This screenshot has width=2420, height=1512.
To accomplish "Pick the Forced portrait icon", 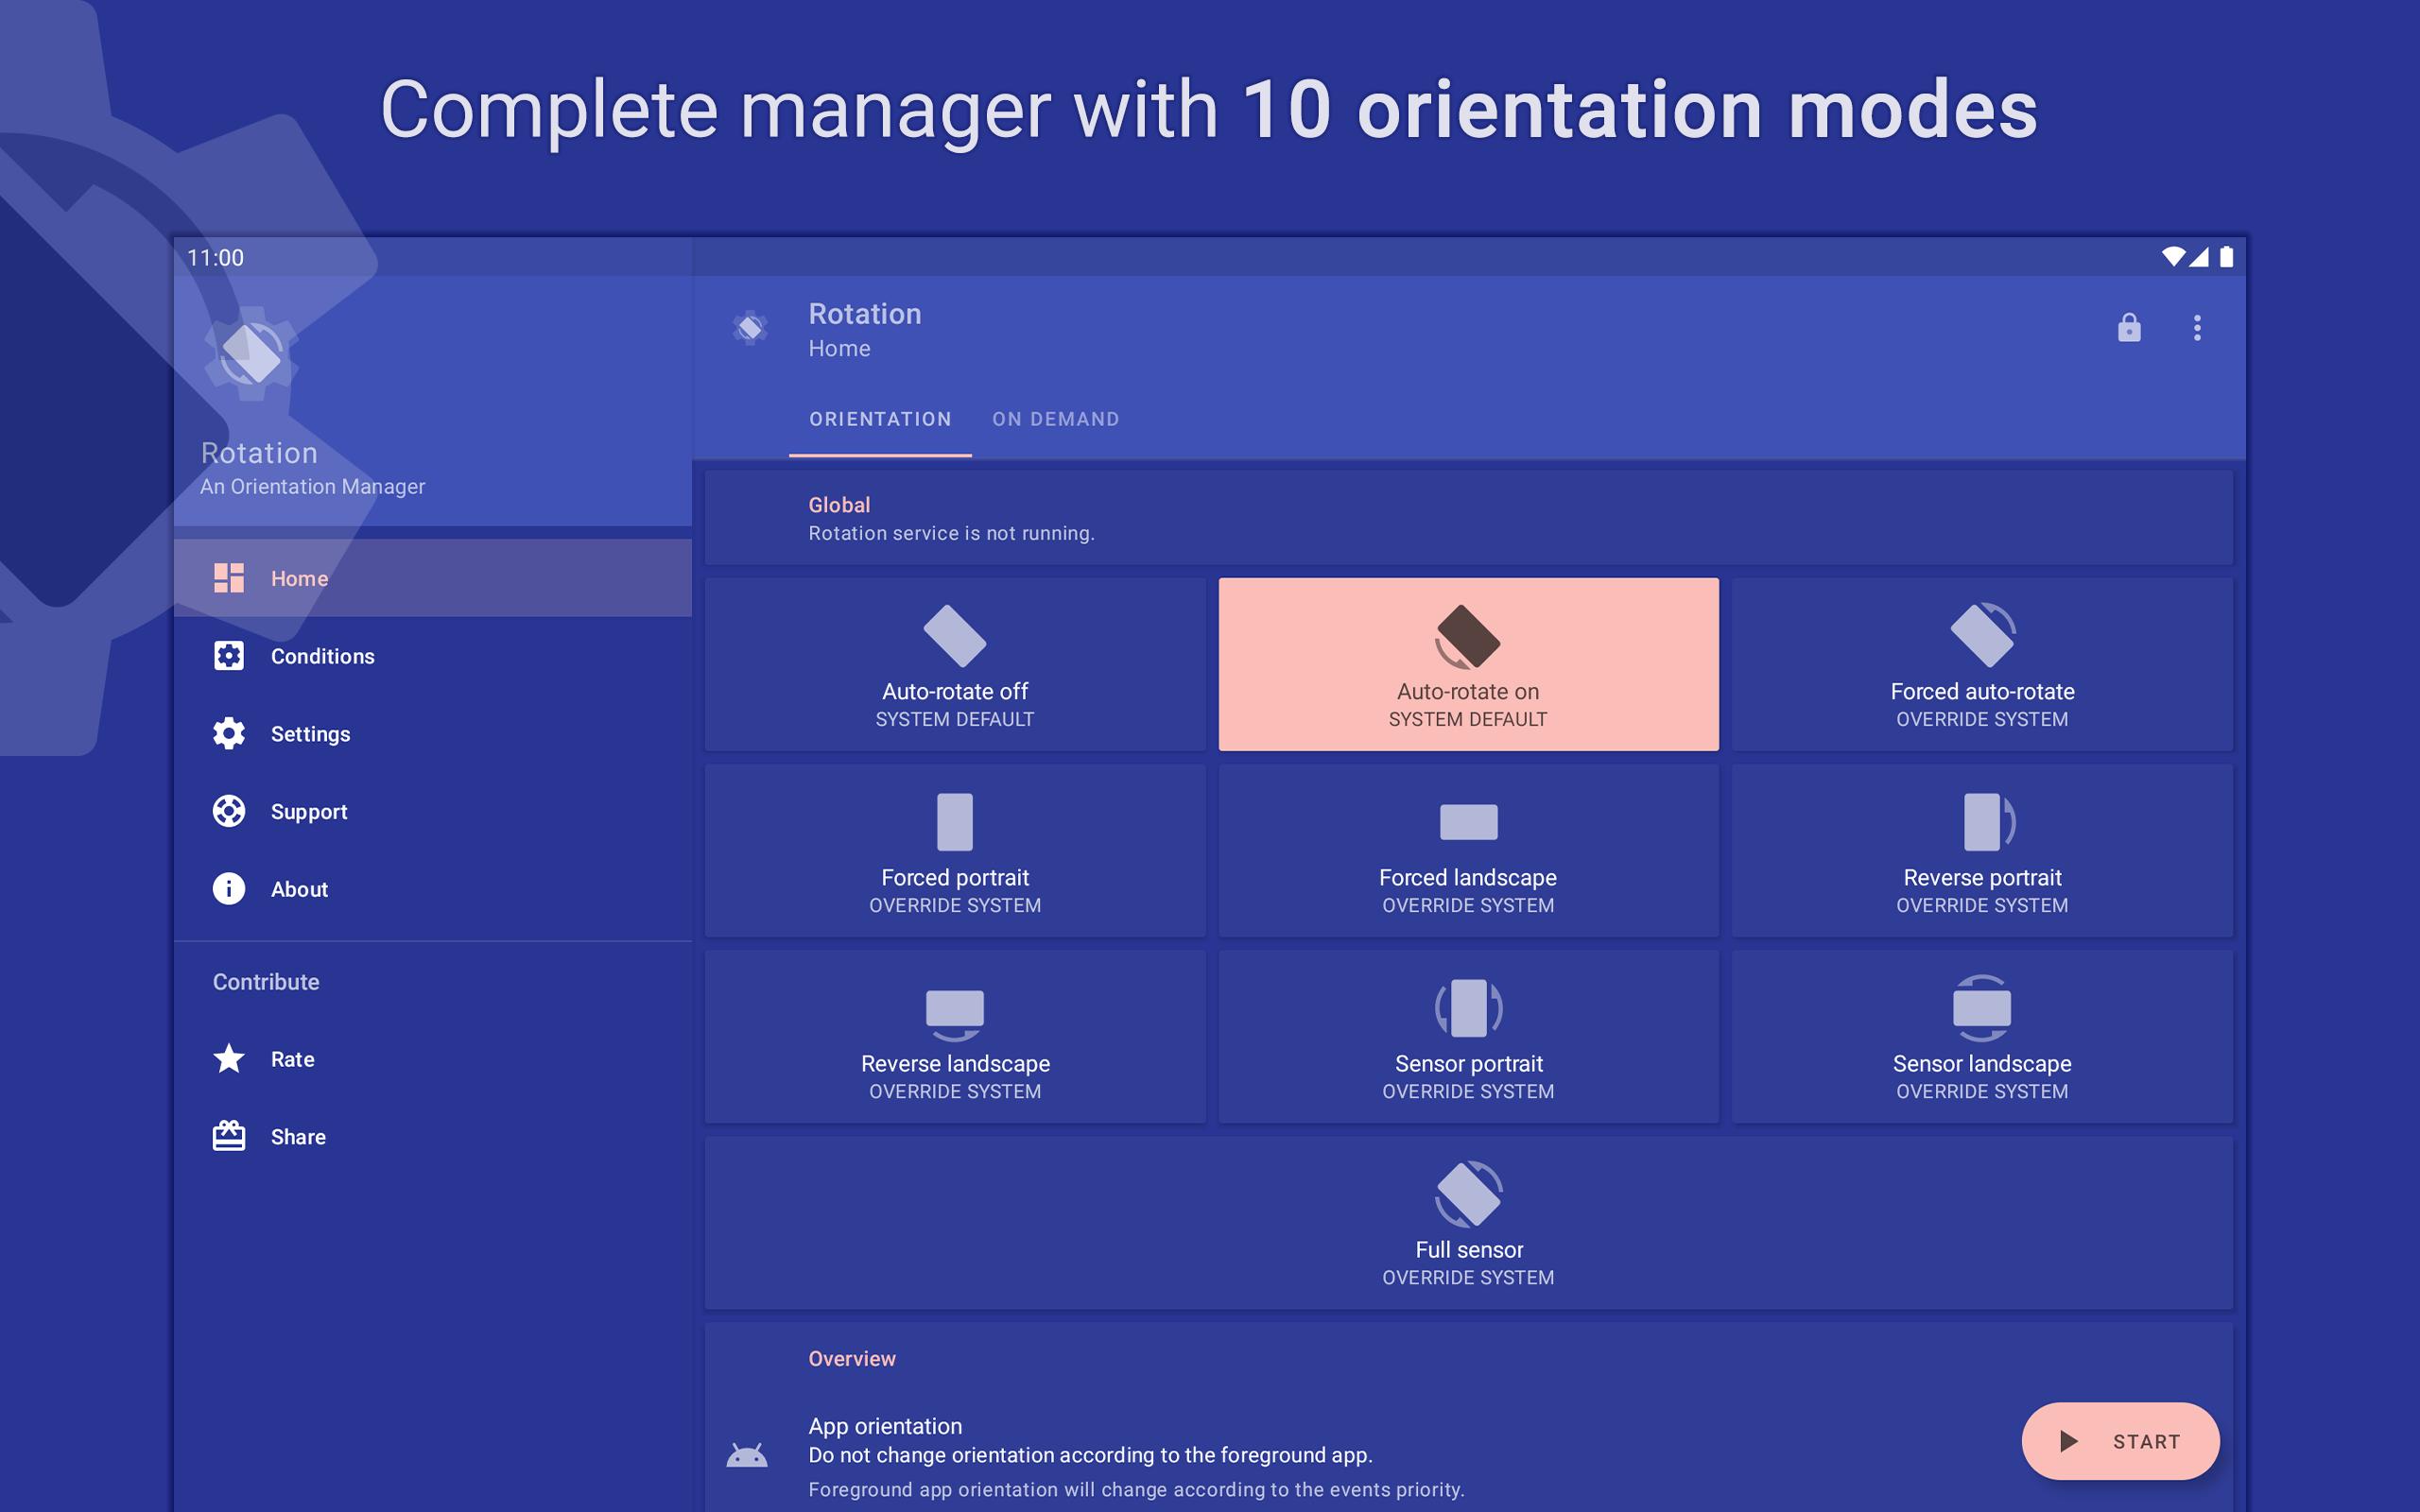I will (954, 822).
